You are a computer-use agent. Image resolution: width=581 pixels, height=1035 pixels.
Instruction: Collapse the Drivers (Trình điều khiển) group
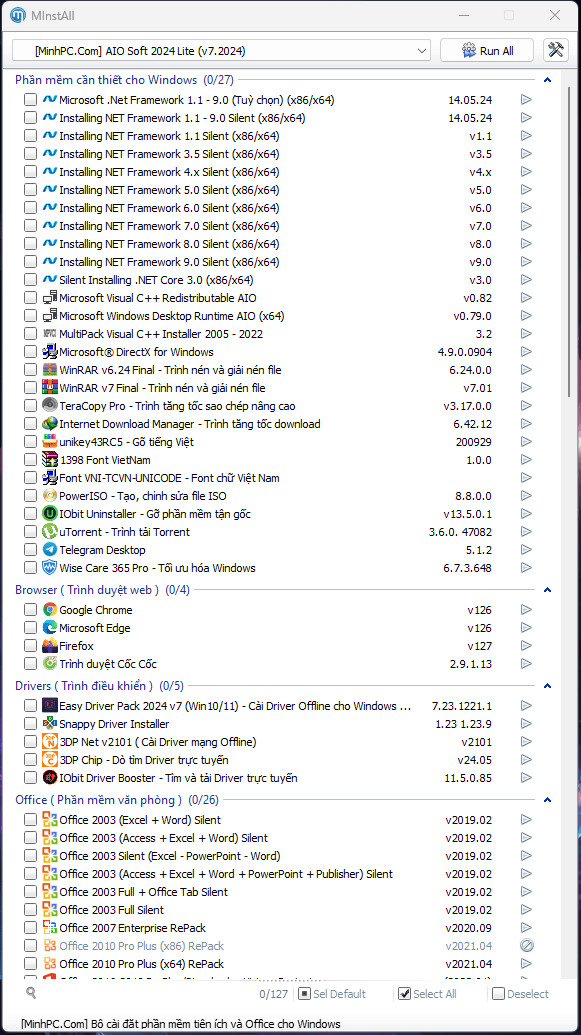pos(547,686)
